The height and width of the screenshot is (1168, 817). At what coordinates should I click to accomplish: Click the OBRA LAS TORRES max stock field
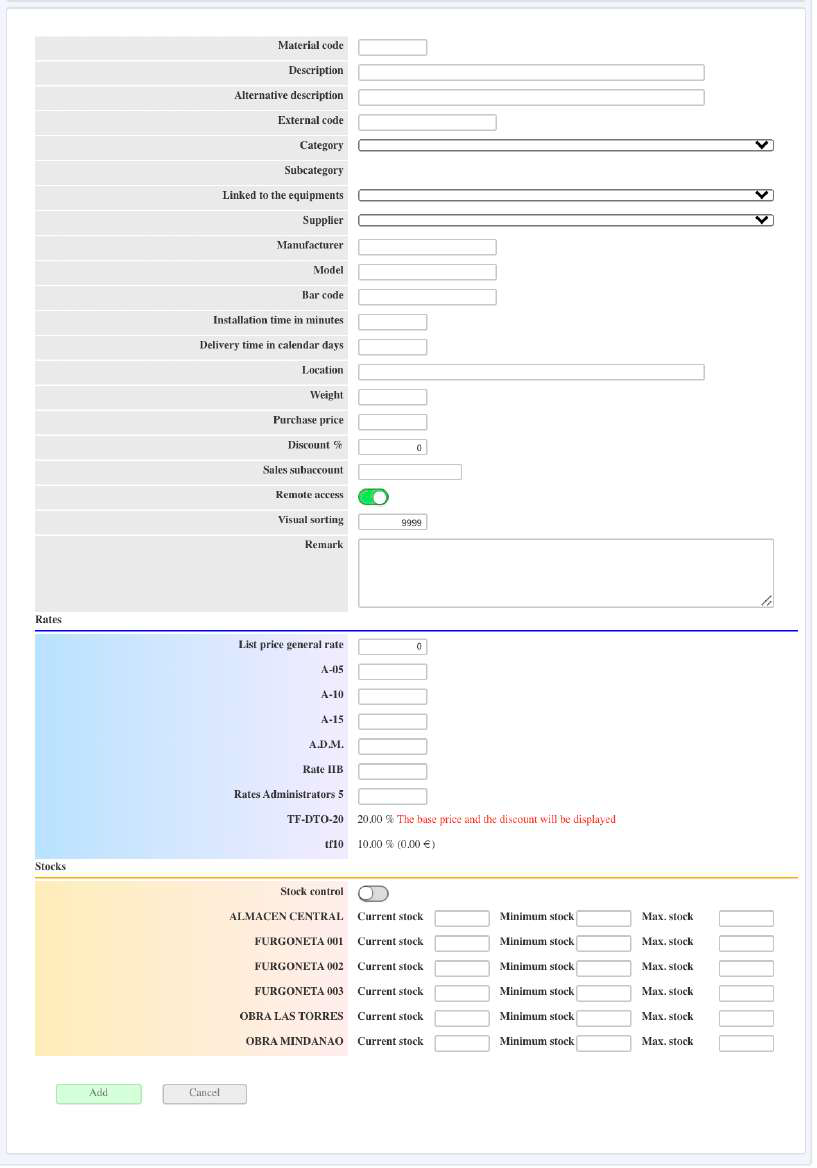pyautogui.click(x=746, y=1018)
